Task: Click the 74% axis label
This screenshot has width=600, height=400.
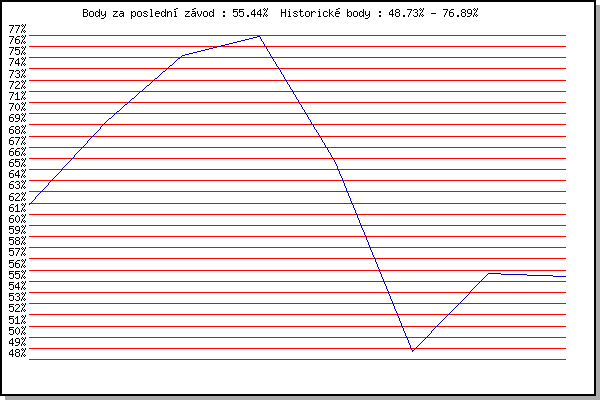Action: click(17, 62)
